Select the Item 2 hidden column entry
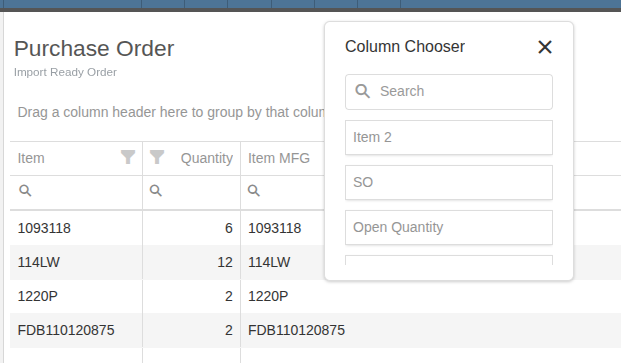The height and width of the screenshot is (363, 621). (449, 137)
